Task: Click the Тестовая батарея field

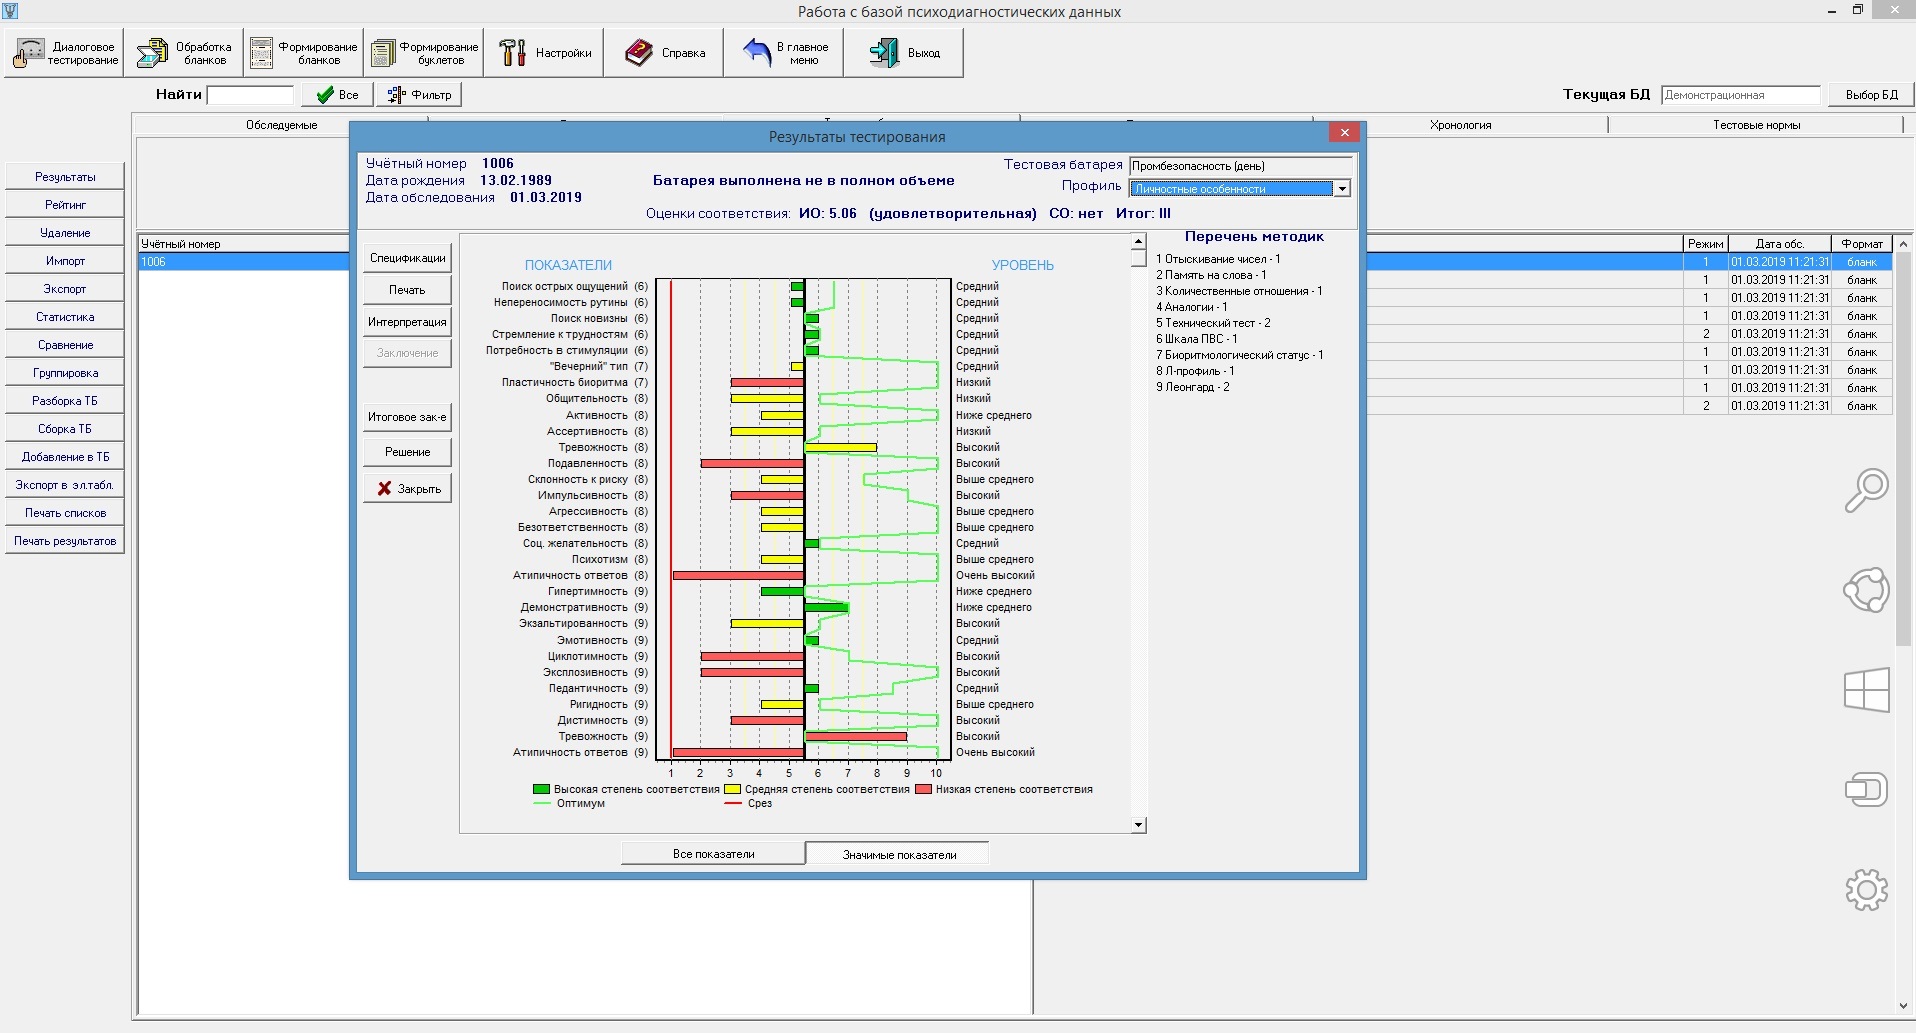Action: pyautogui.click(x=1239, y=166)
